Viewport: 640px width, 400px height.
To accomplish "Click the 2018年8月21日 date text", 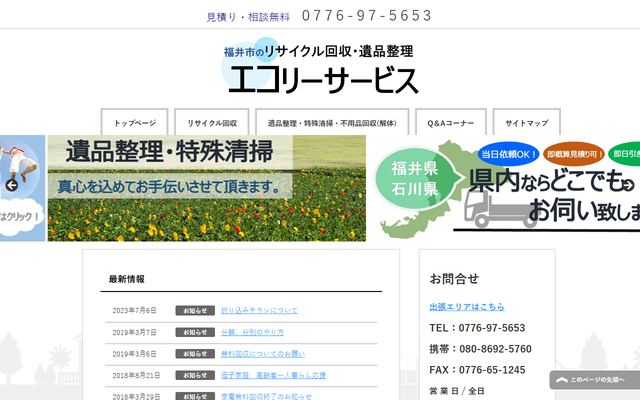I will click(136, 376).
